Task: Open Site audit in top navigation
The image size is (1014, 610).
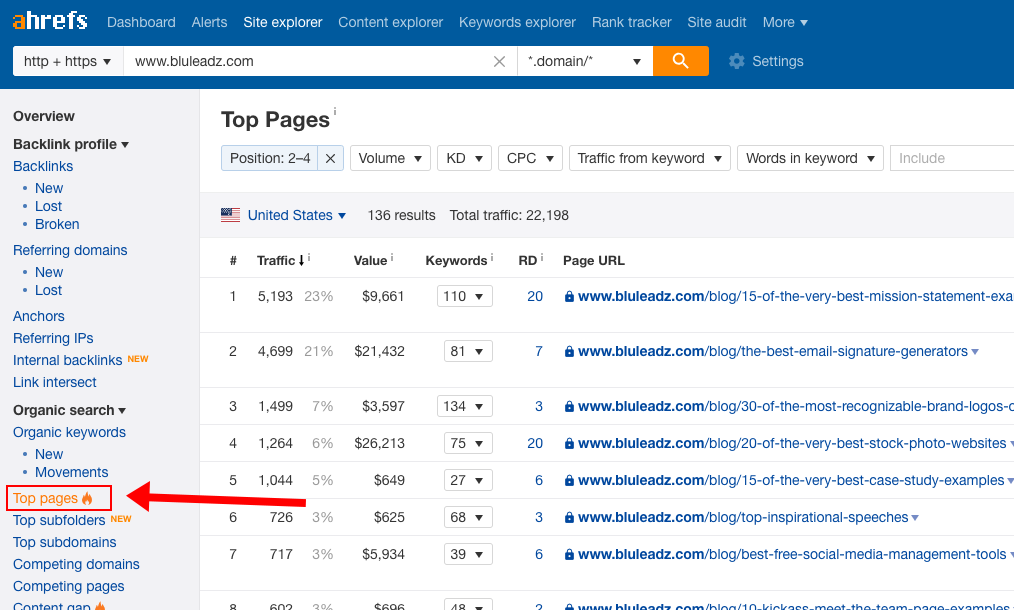Action: (x=717, y=22)
